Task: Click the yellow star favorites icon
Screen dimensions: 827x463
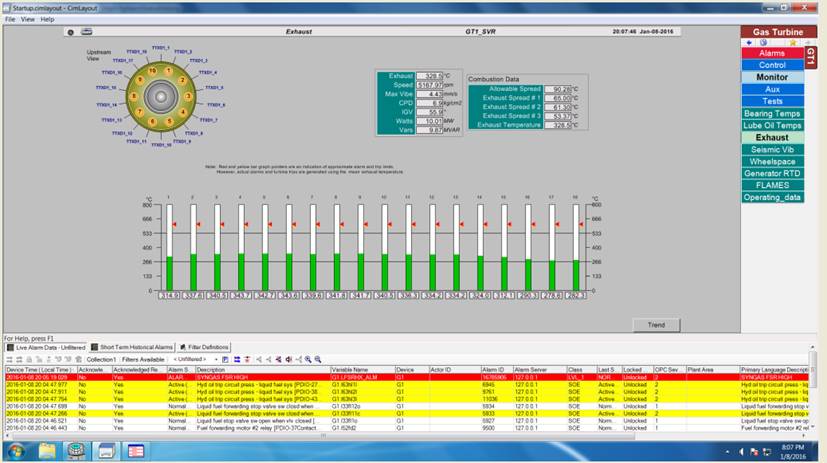Action: coord(793,43)
